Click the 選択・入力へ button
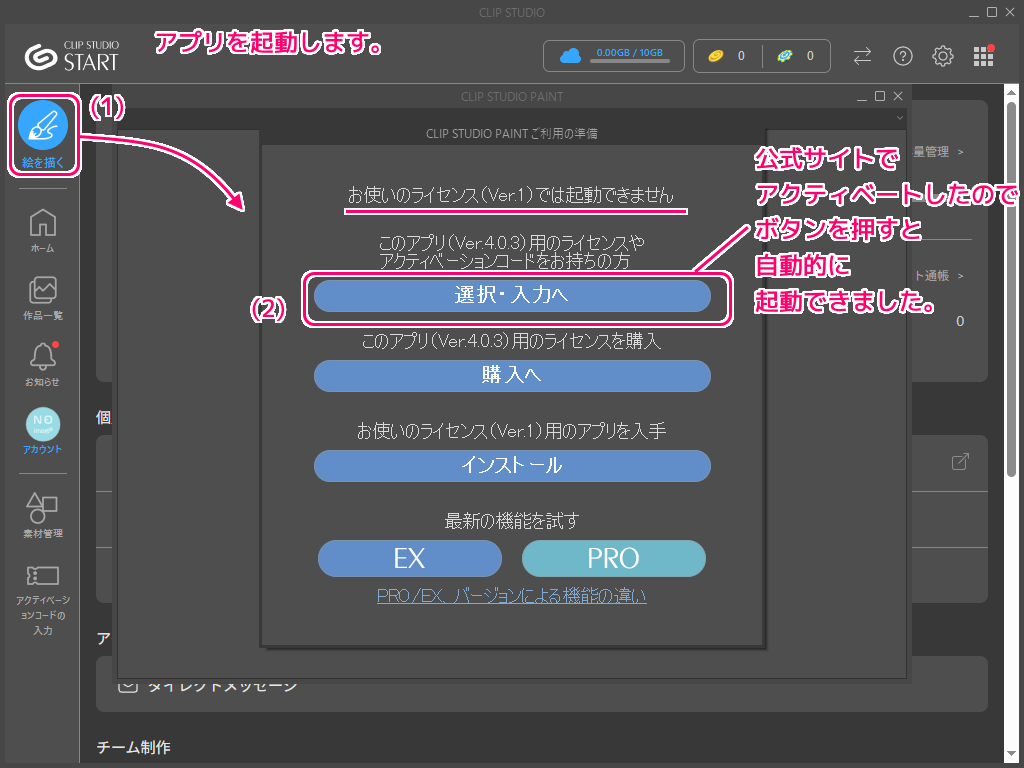 pos(512,296)
